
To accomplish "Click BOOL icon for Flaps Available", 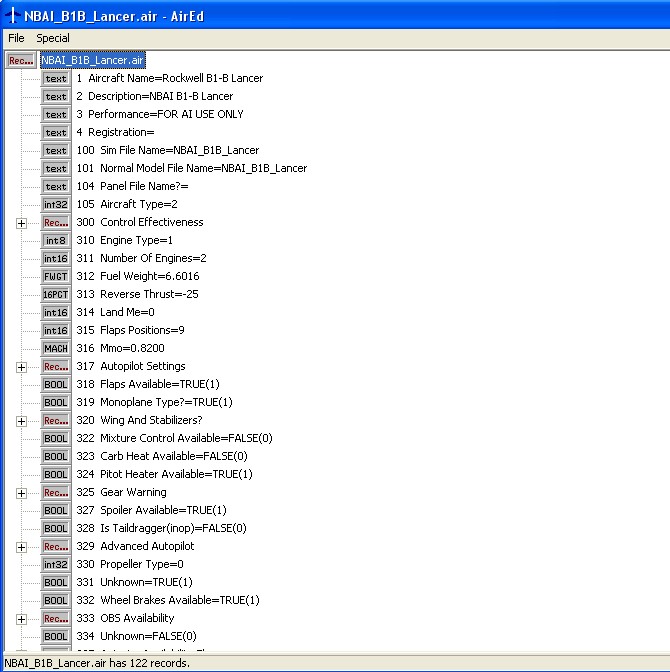I will click(x=56, y=384).
